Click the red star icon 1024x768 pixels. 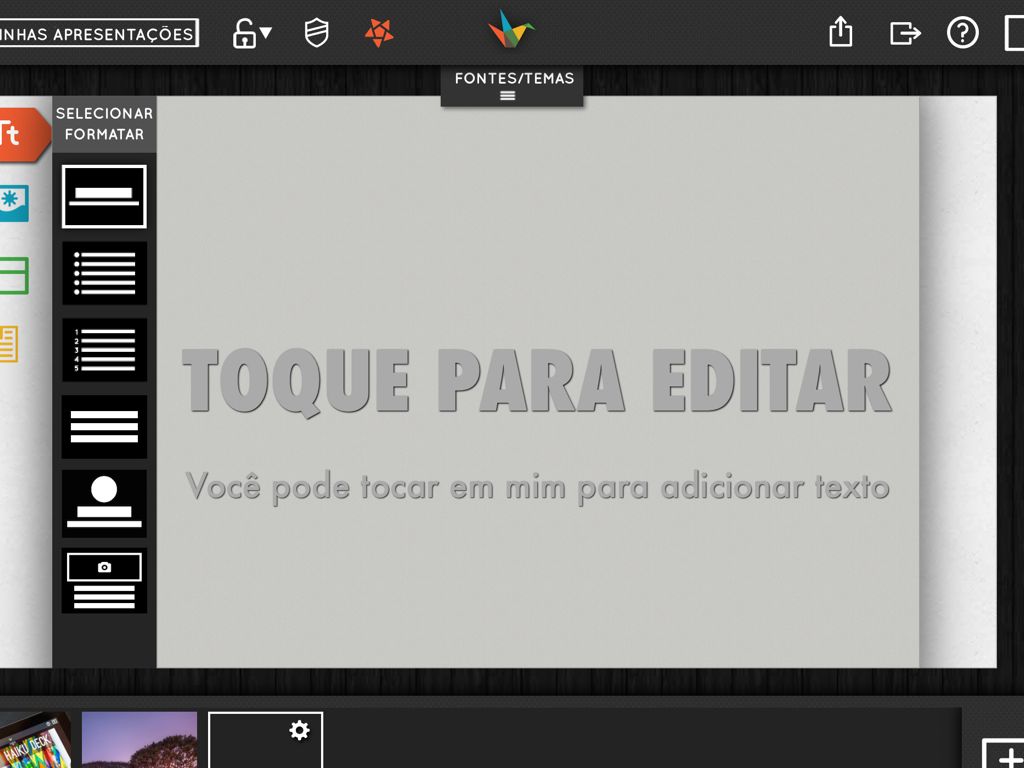point(379,33)
